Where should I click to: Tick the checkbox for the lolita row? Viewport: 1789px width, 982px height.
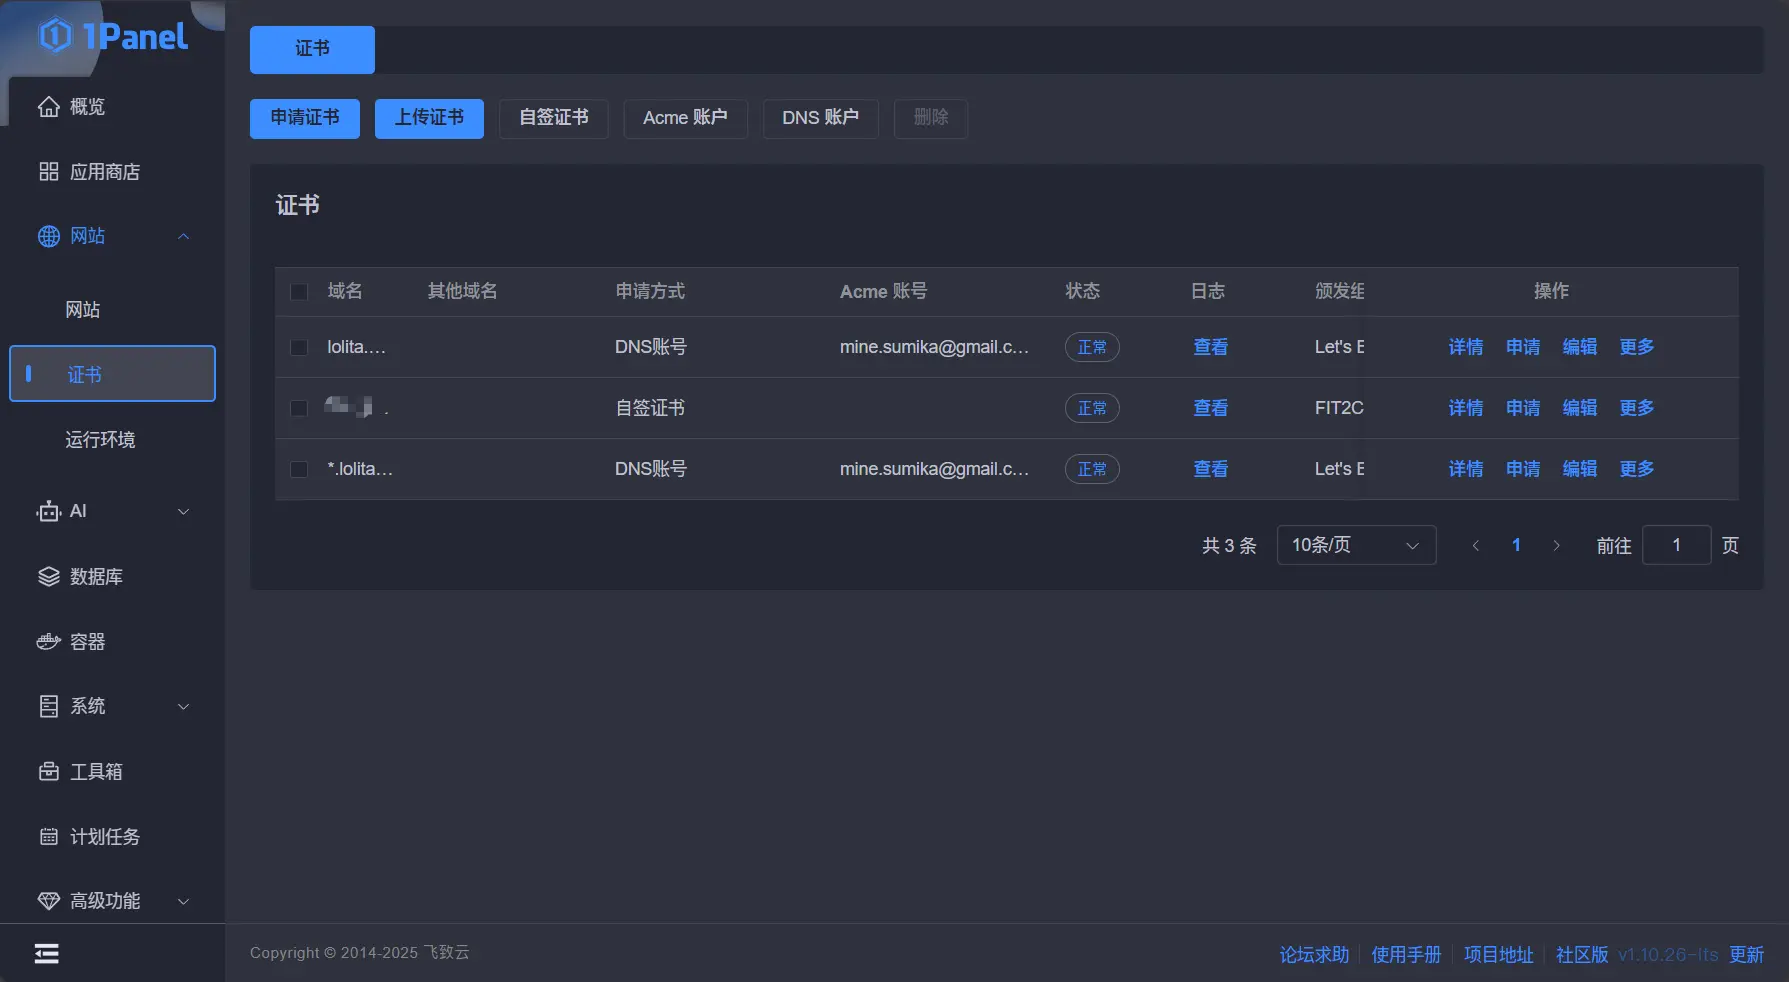(x=298, y=348)
